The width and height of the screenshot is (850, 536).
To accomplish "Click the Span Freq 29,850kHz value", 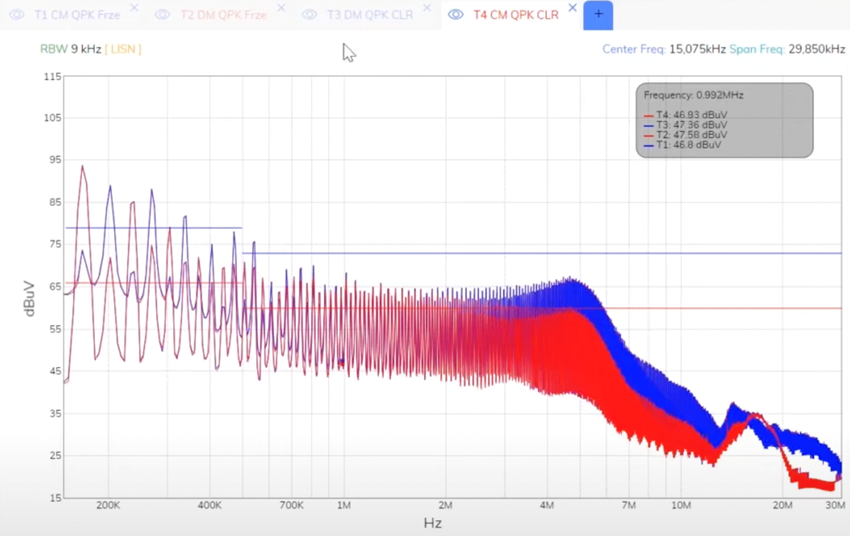I will pos(816,49).
